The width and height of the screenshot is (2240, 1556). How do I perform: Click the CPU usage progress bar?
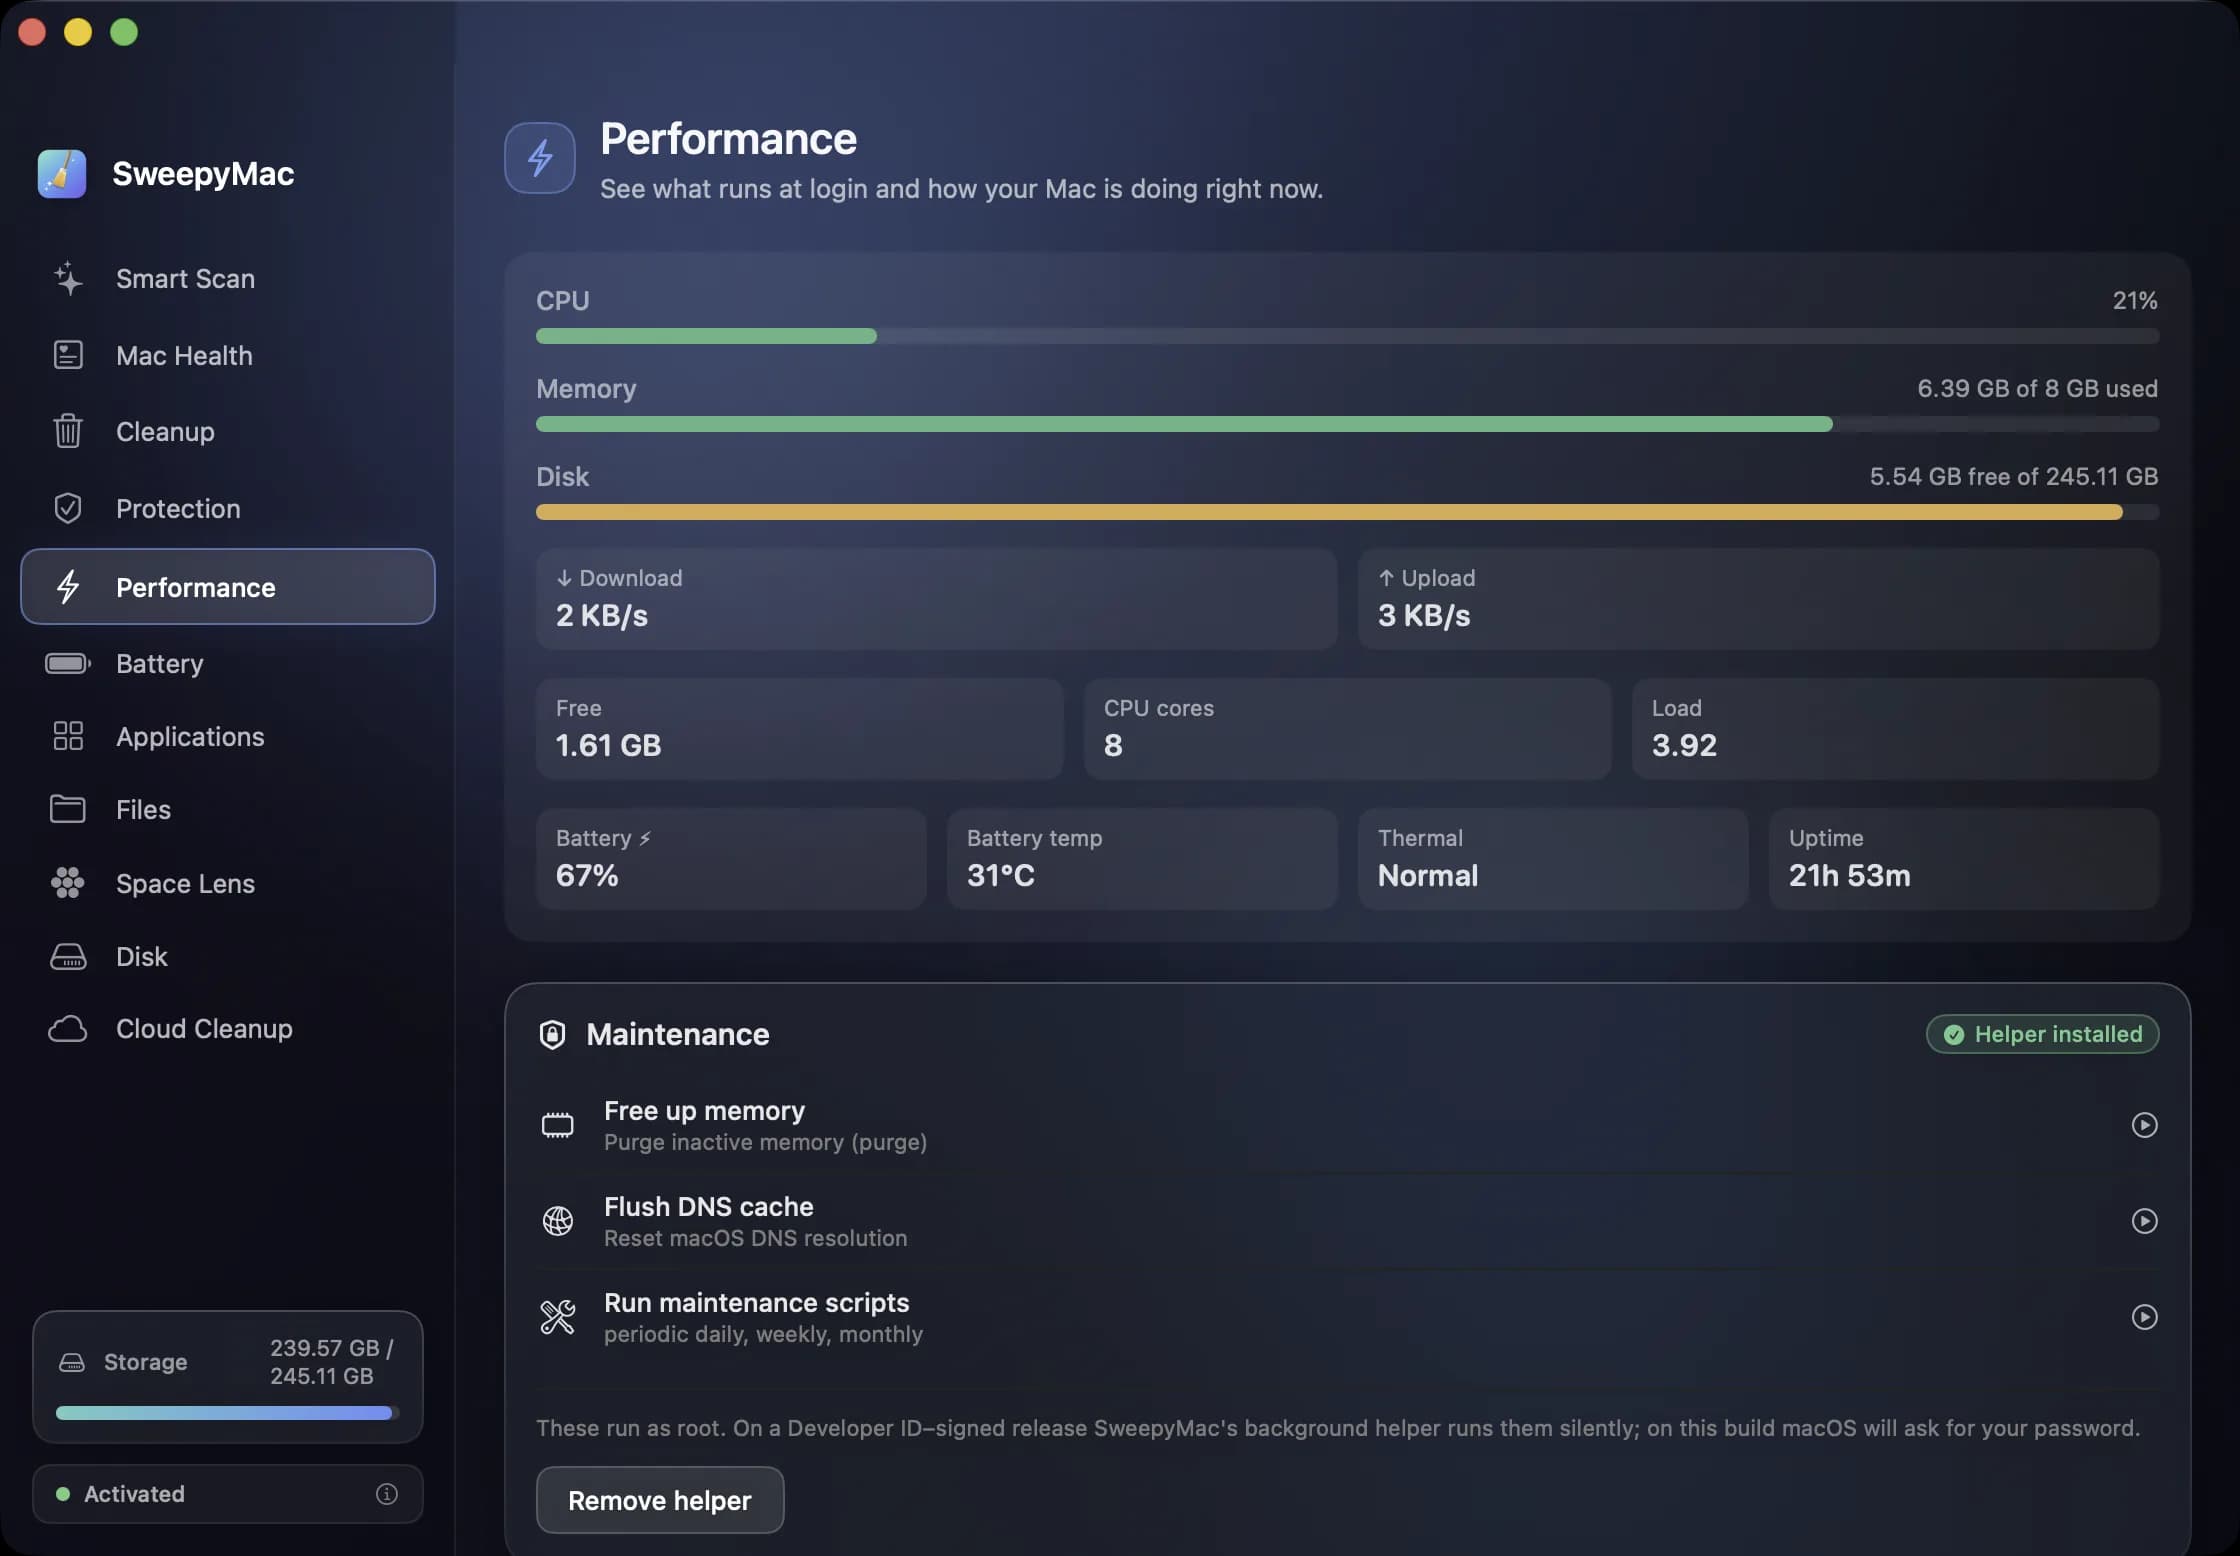coord(1347,336)
